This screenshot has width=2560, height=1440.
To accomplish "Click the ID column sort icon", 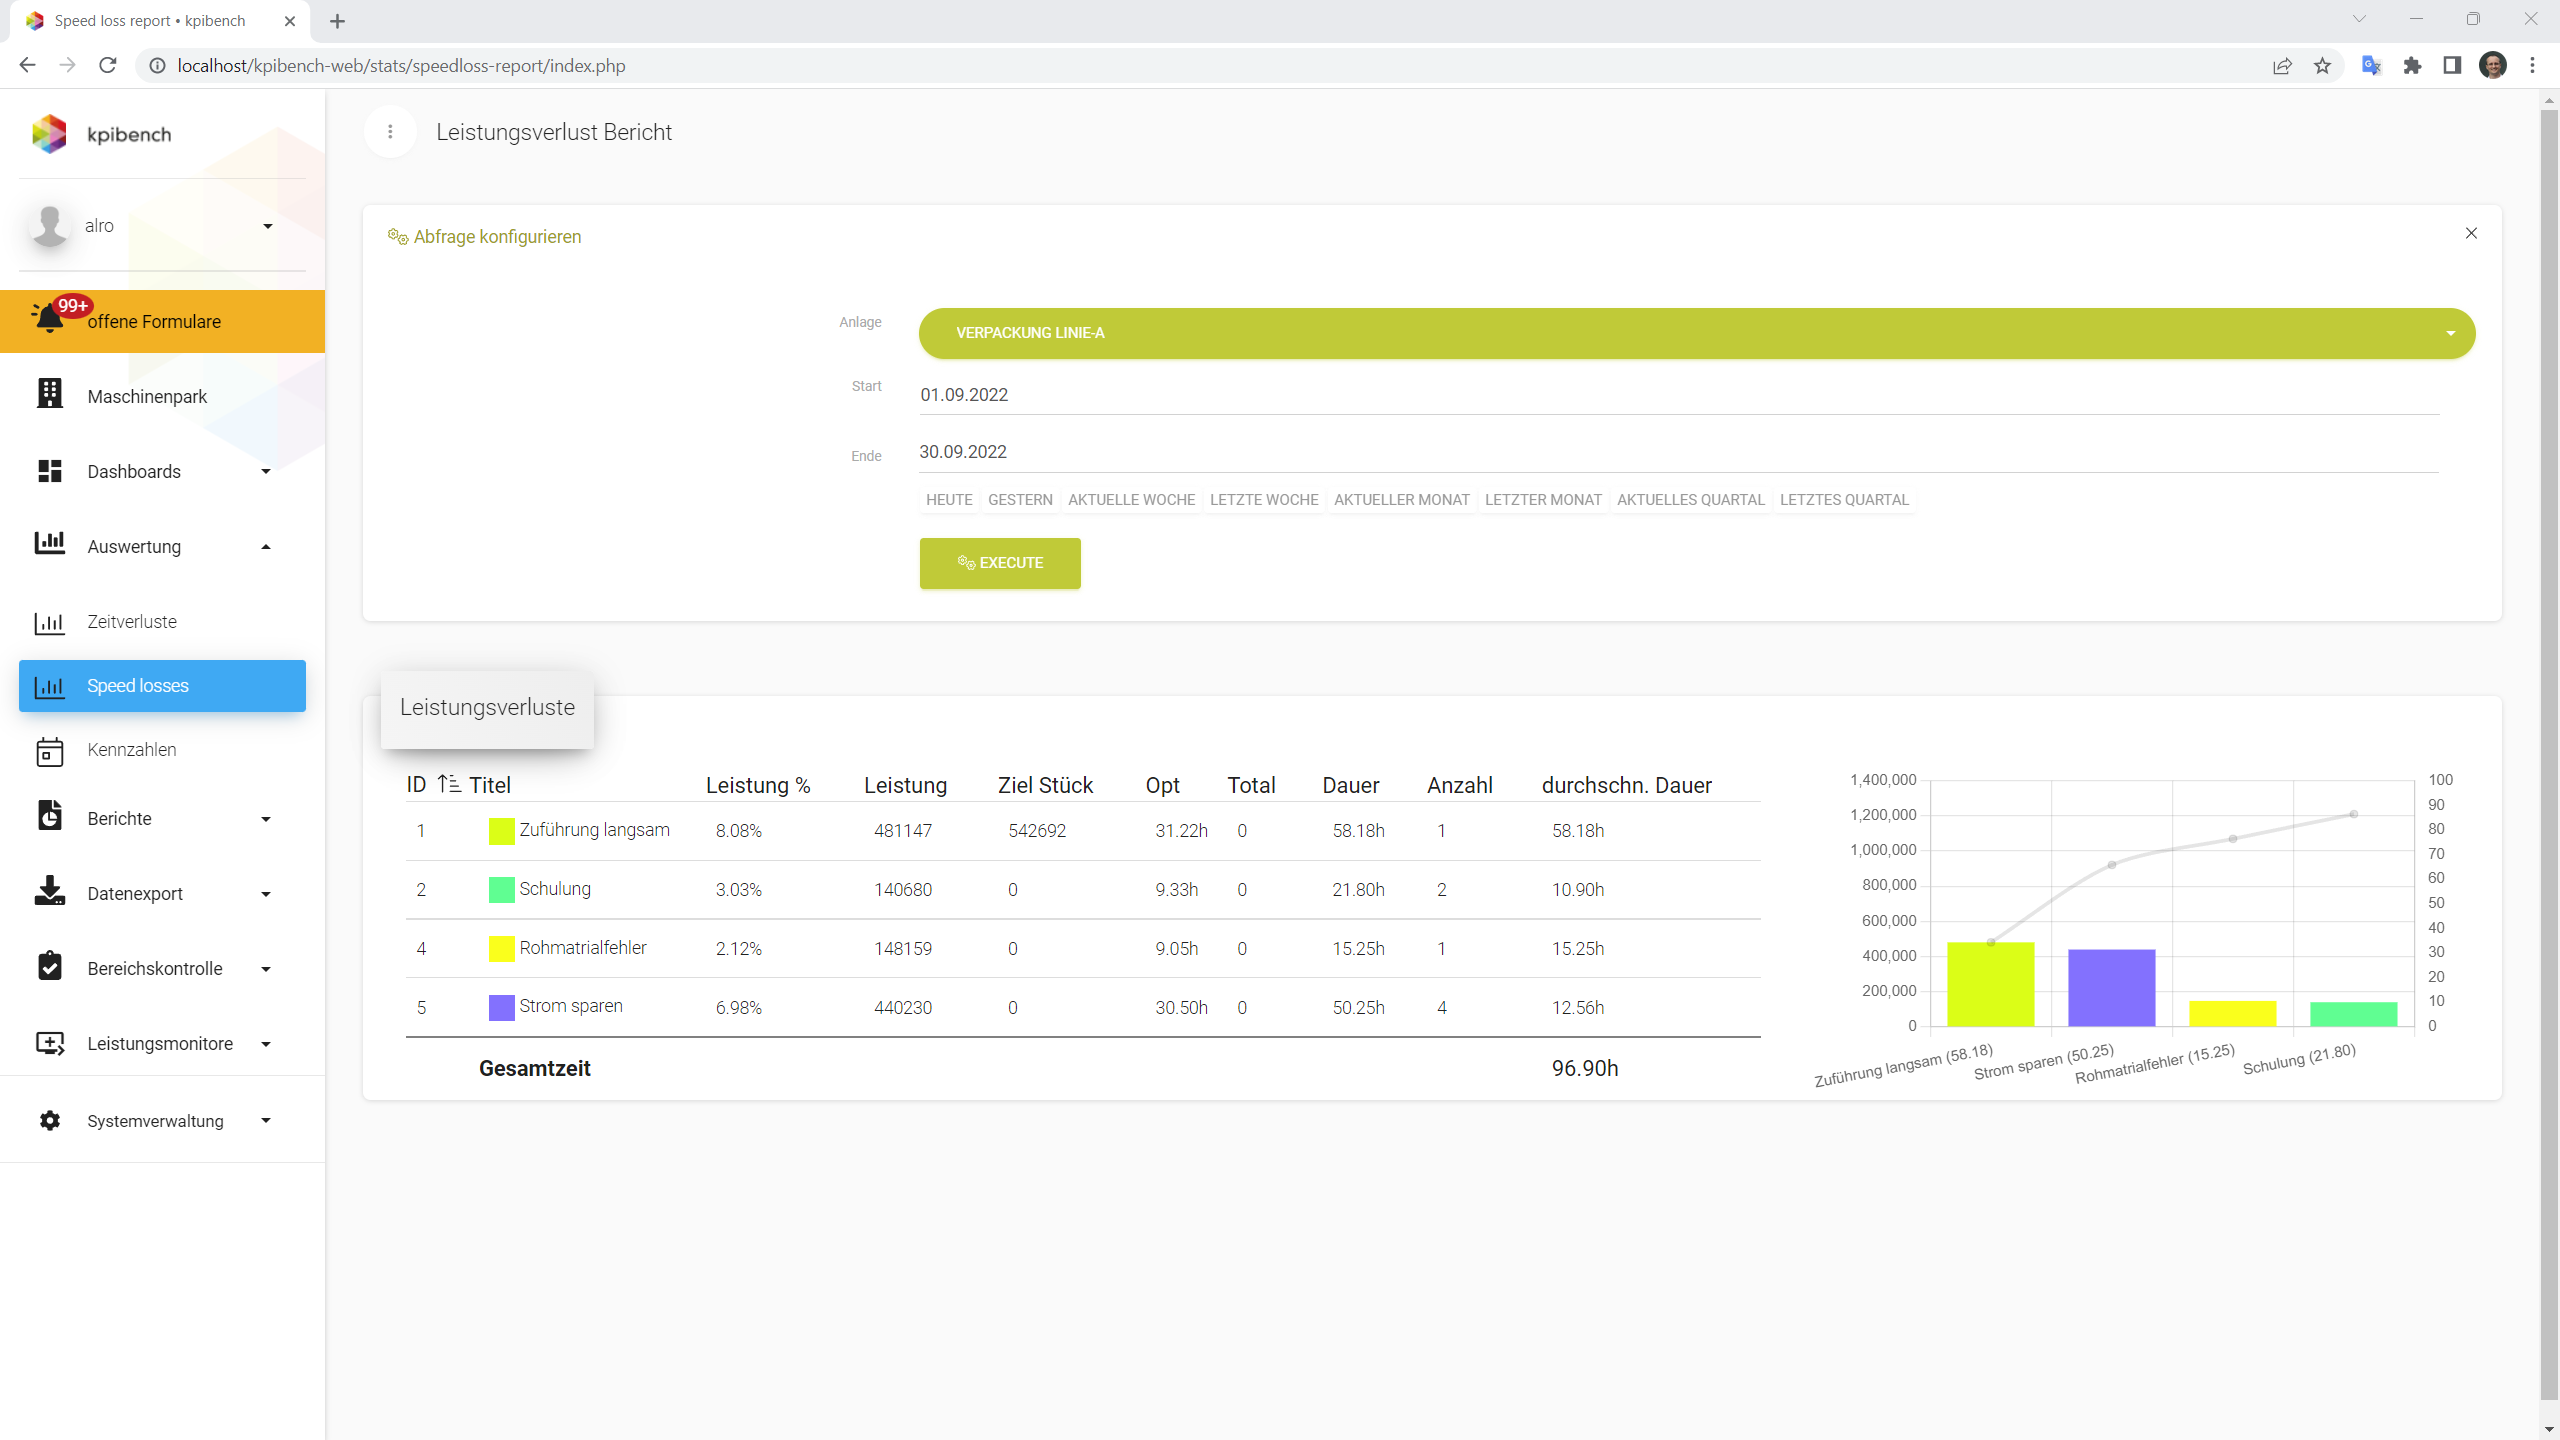I will pyautogui.click(x=449, y=784).
